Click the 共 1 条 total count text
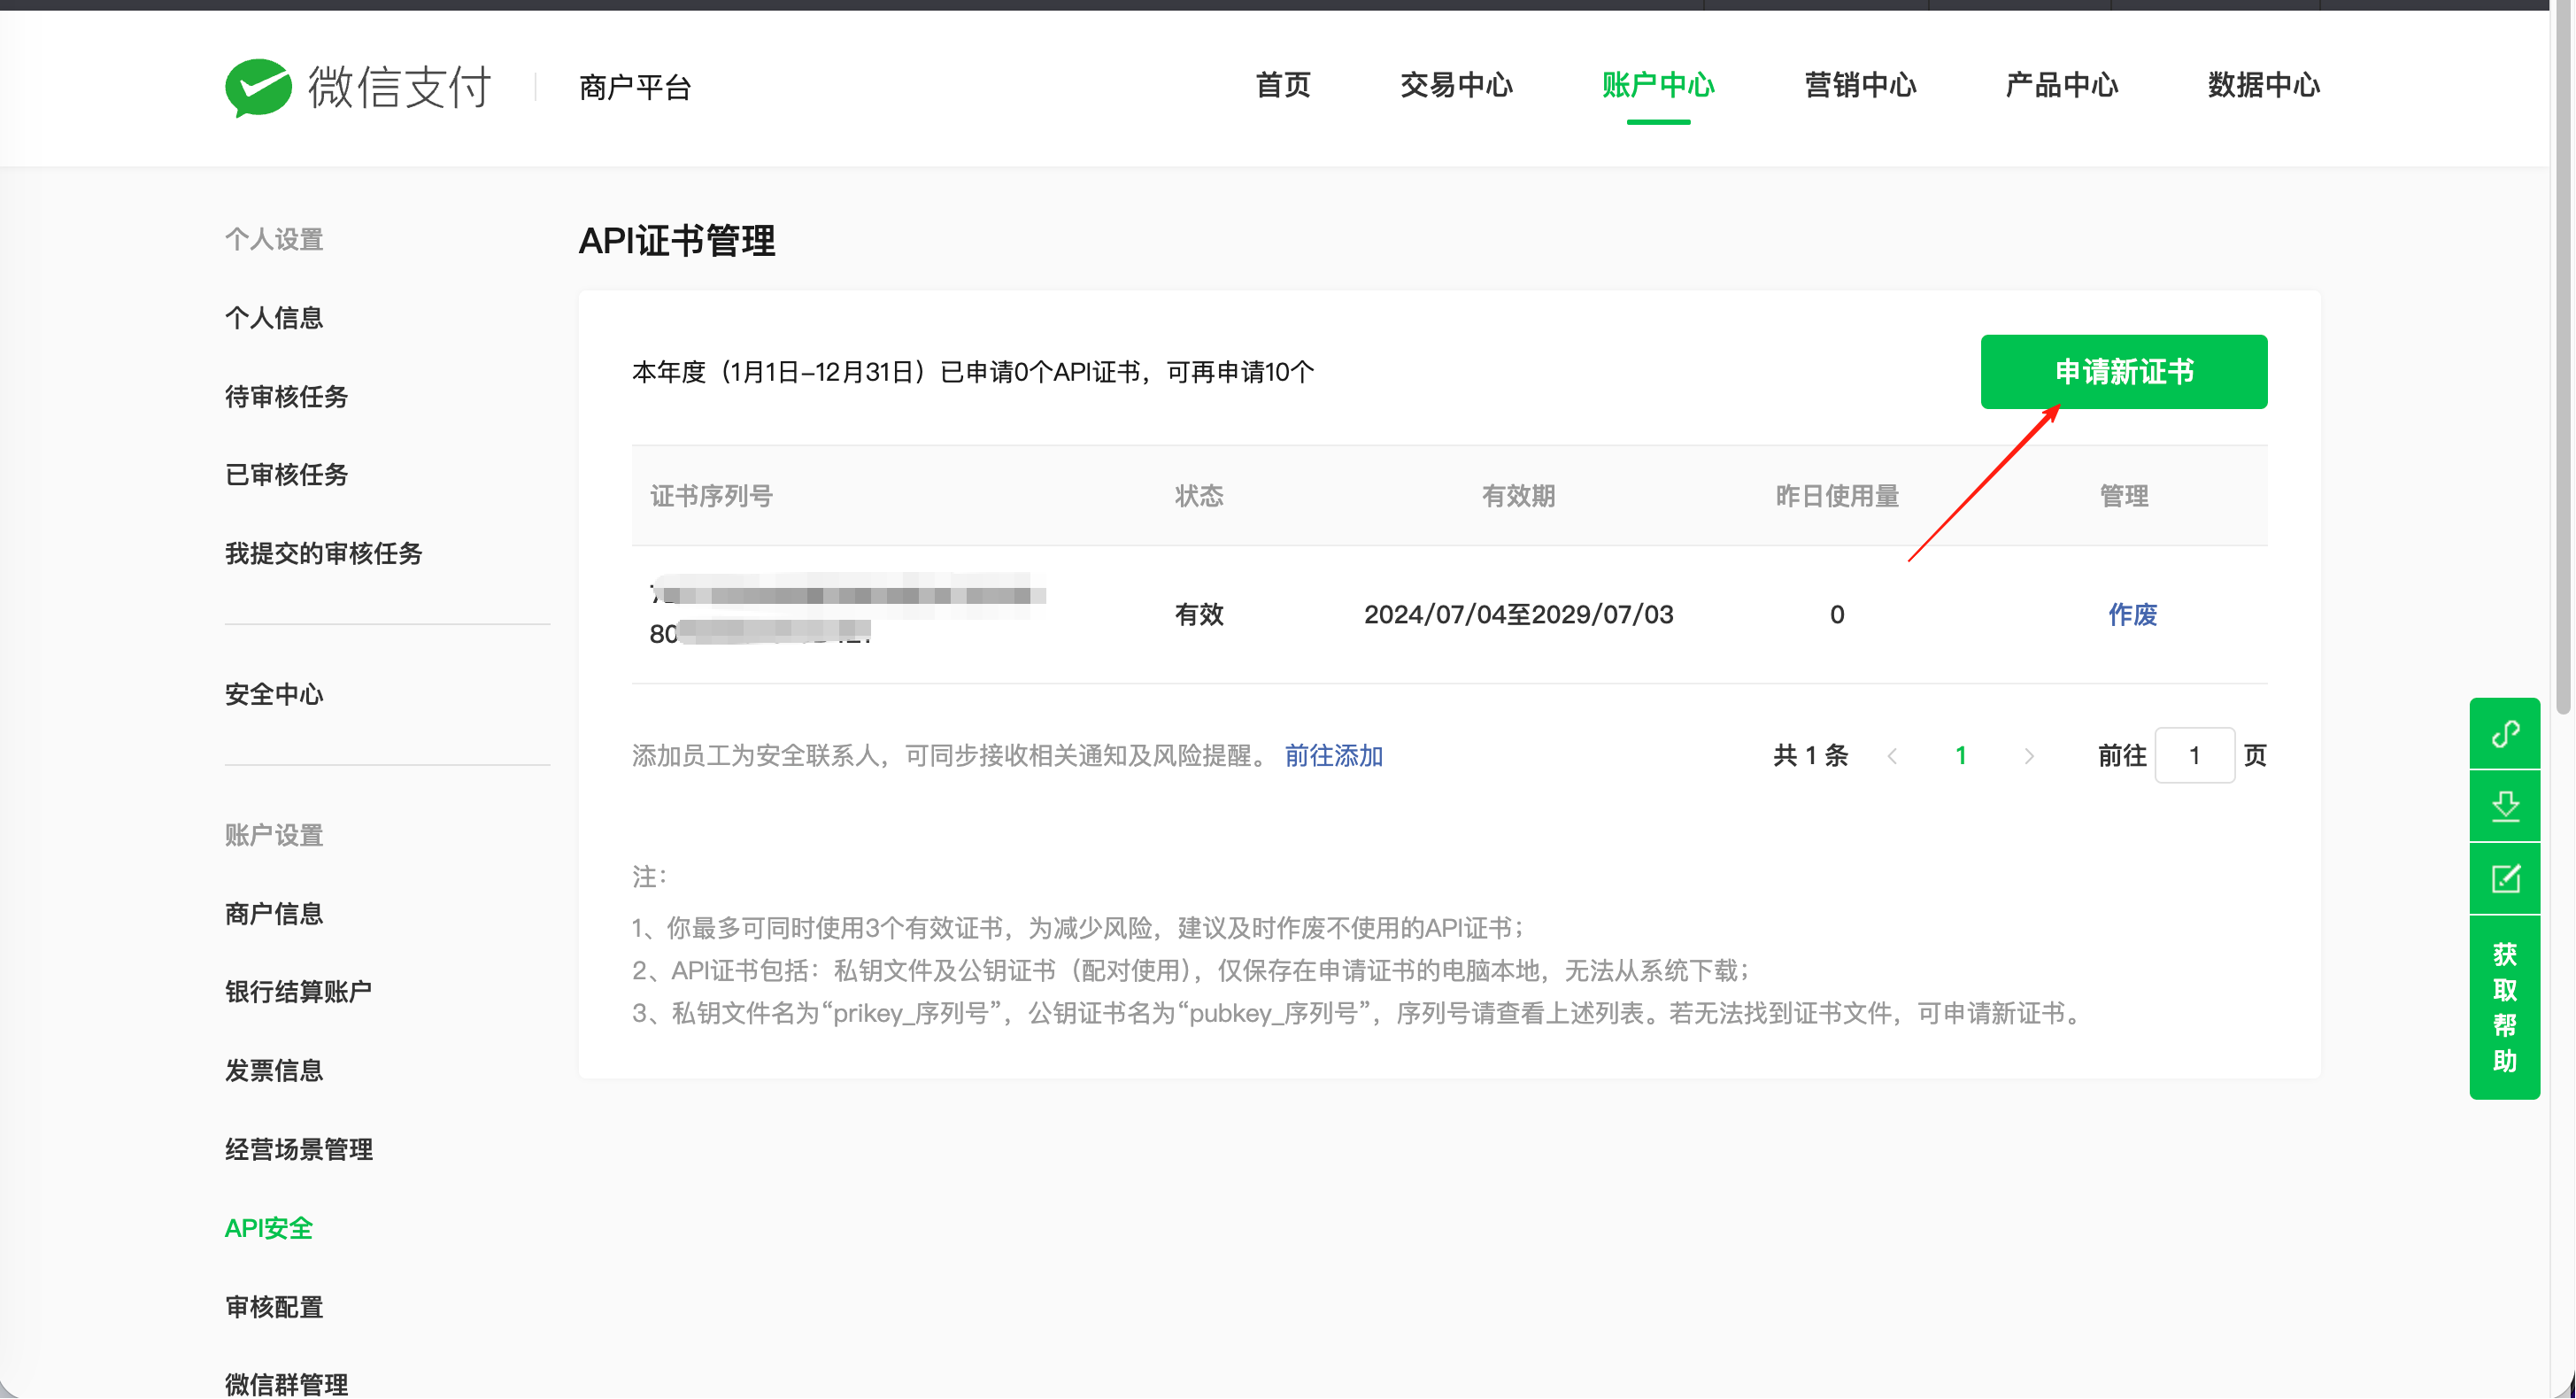 pyautogui.click(x=1810, y=756)
